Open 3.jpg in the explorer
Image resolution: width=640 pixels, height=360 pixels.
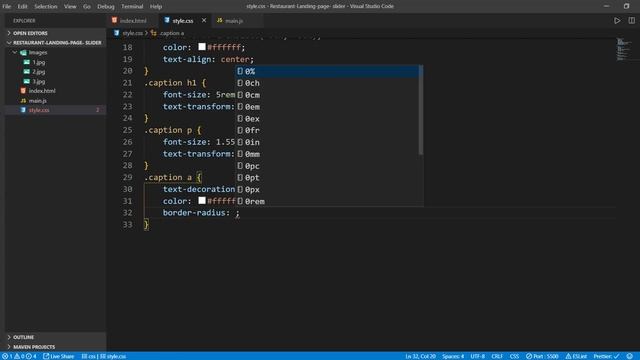coord(55,81)
